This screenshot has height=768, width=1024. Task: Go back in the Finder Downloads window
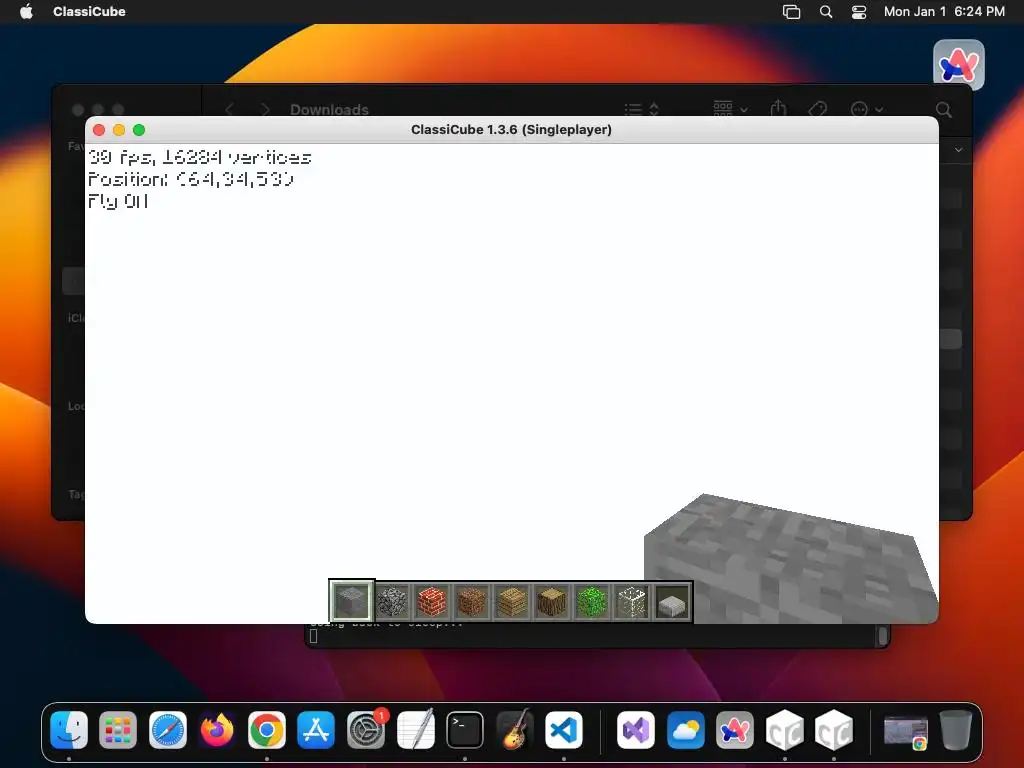(229, 109)
